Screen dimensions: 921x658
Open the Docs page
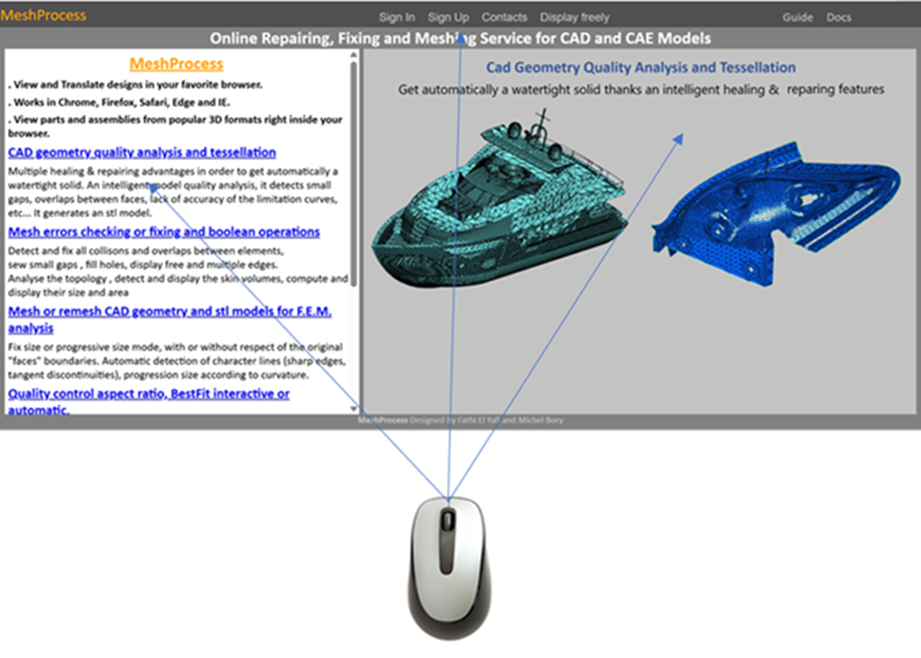click(x=839, y=17)
